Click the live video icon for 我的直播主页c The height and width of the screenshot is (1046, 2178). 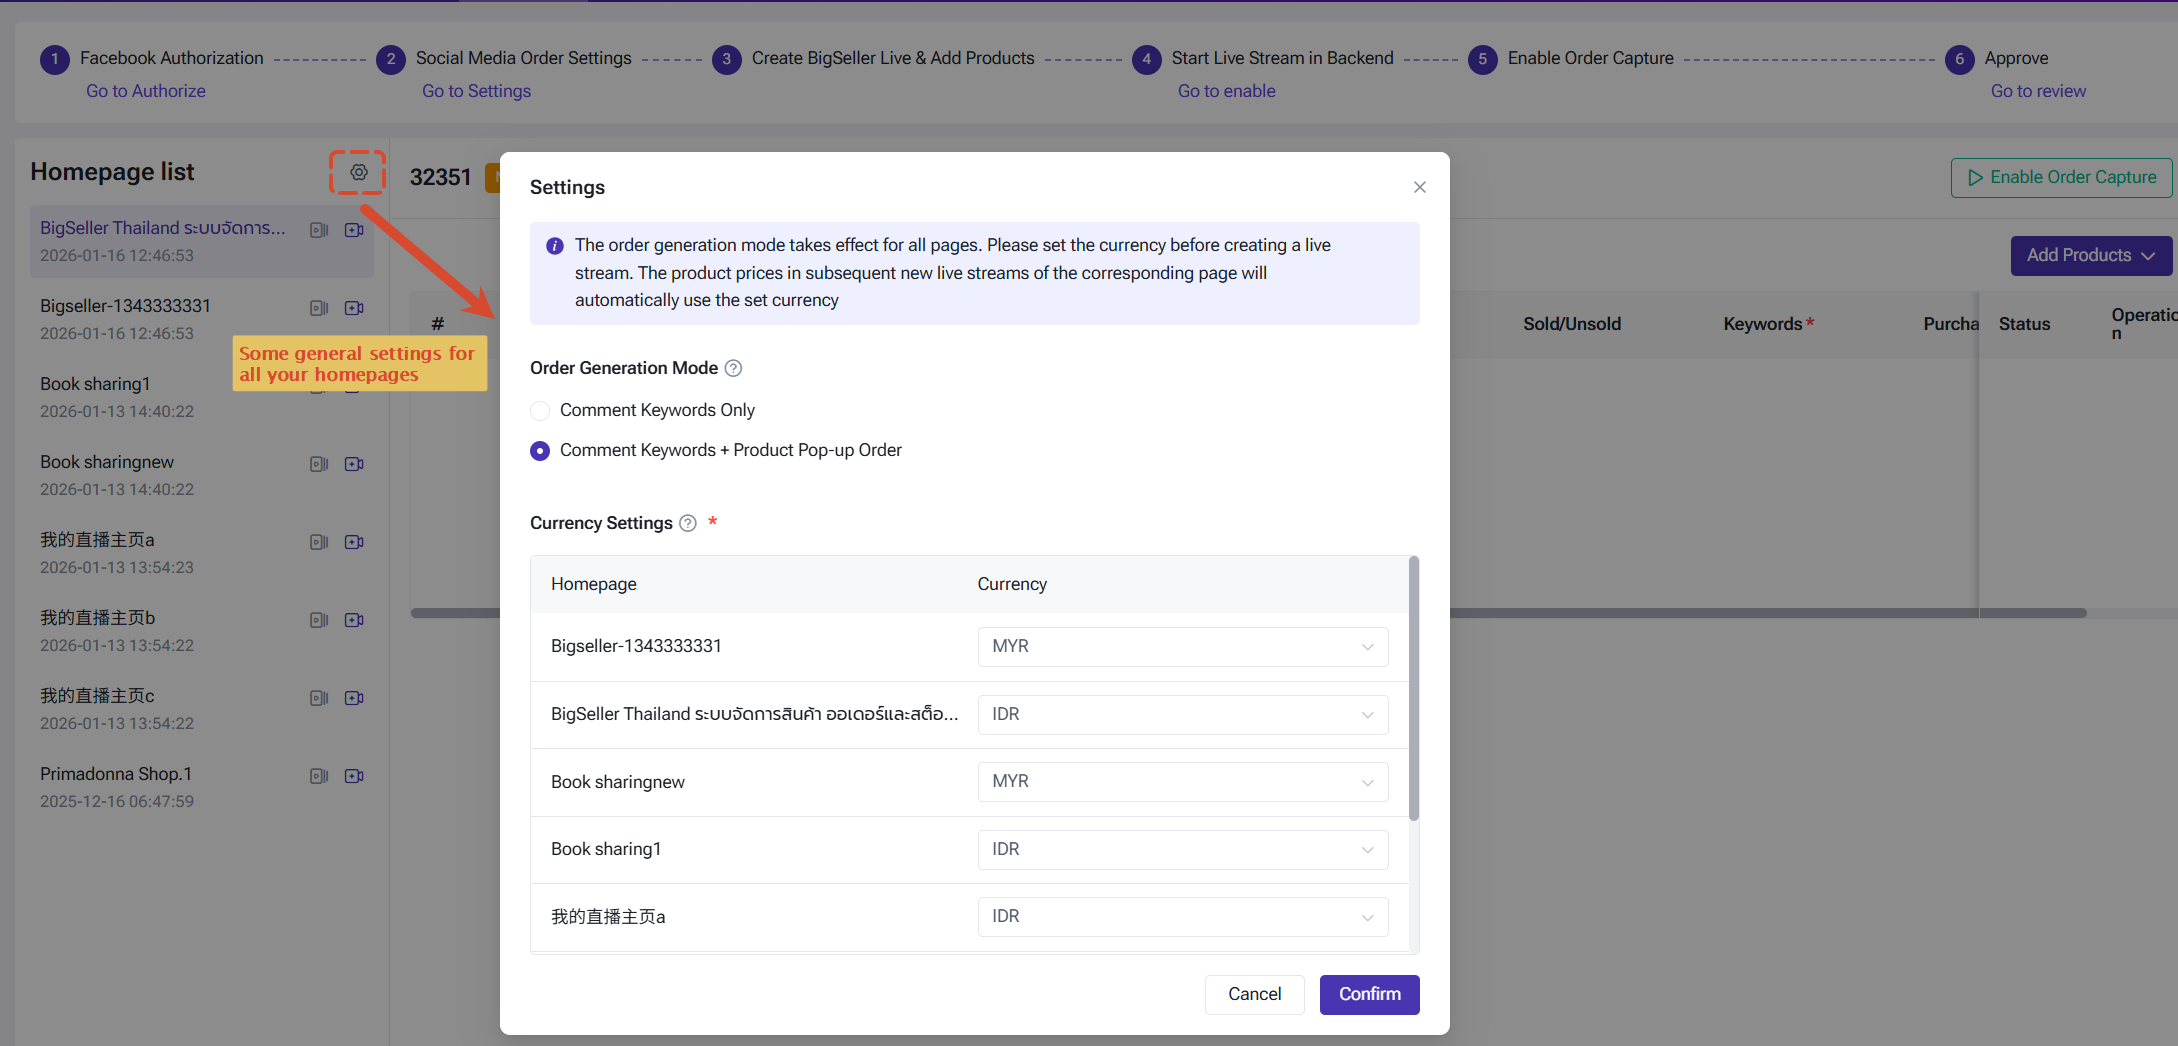pos(354,698)
